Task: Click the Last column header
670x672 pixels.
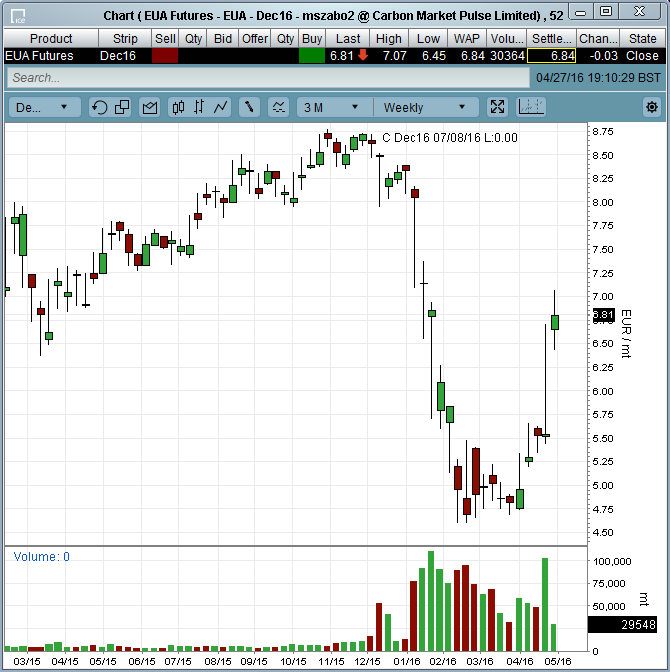Action: coord(348,39)
